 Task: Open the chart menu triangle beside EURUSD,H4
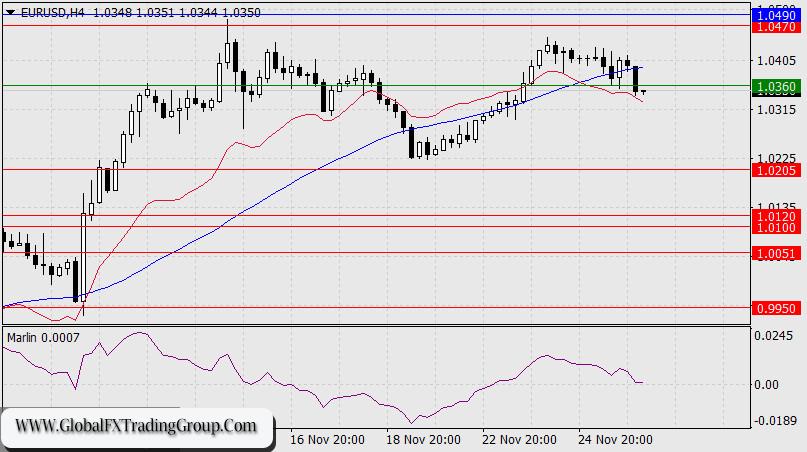pyautogui.click(x=10, y=13)
